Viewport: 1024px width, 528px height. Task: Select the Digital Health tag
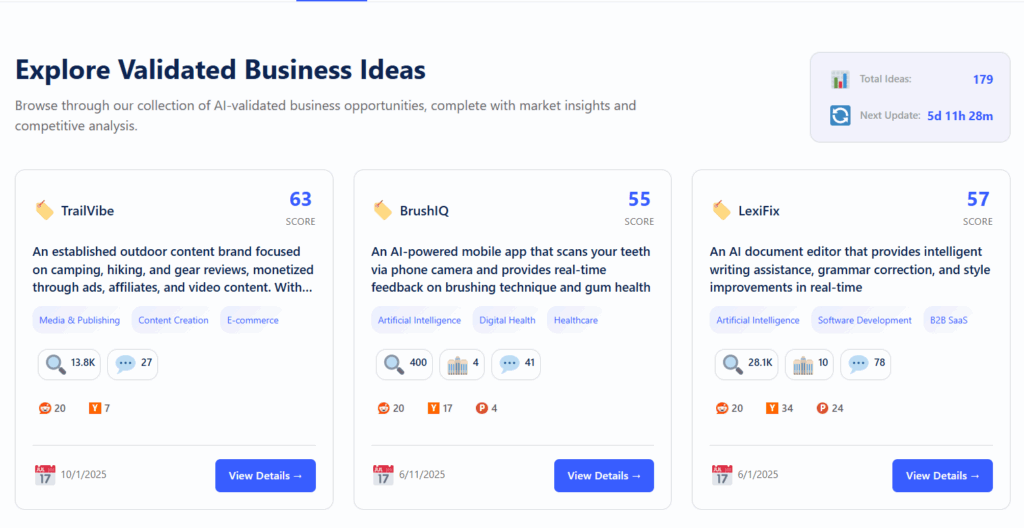(x=505, y=321)
